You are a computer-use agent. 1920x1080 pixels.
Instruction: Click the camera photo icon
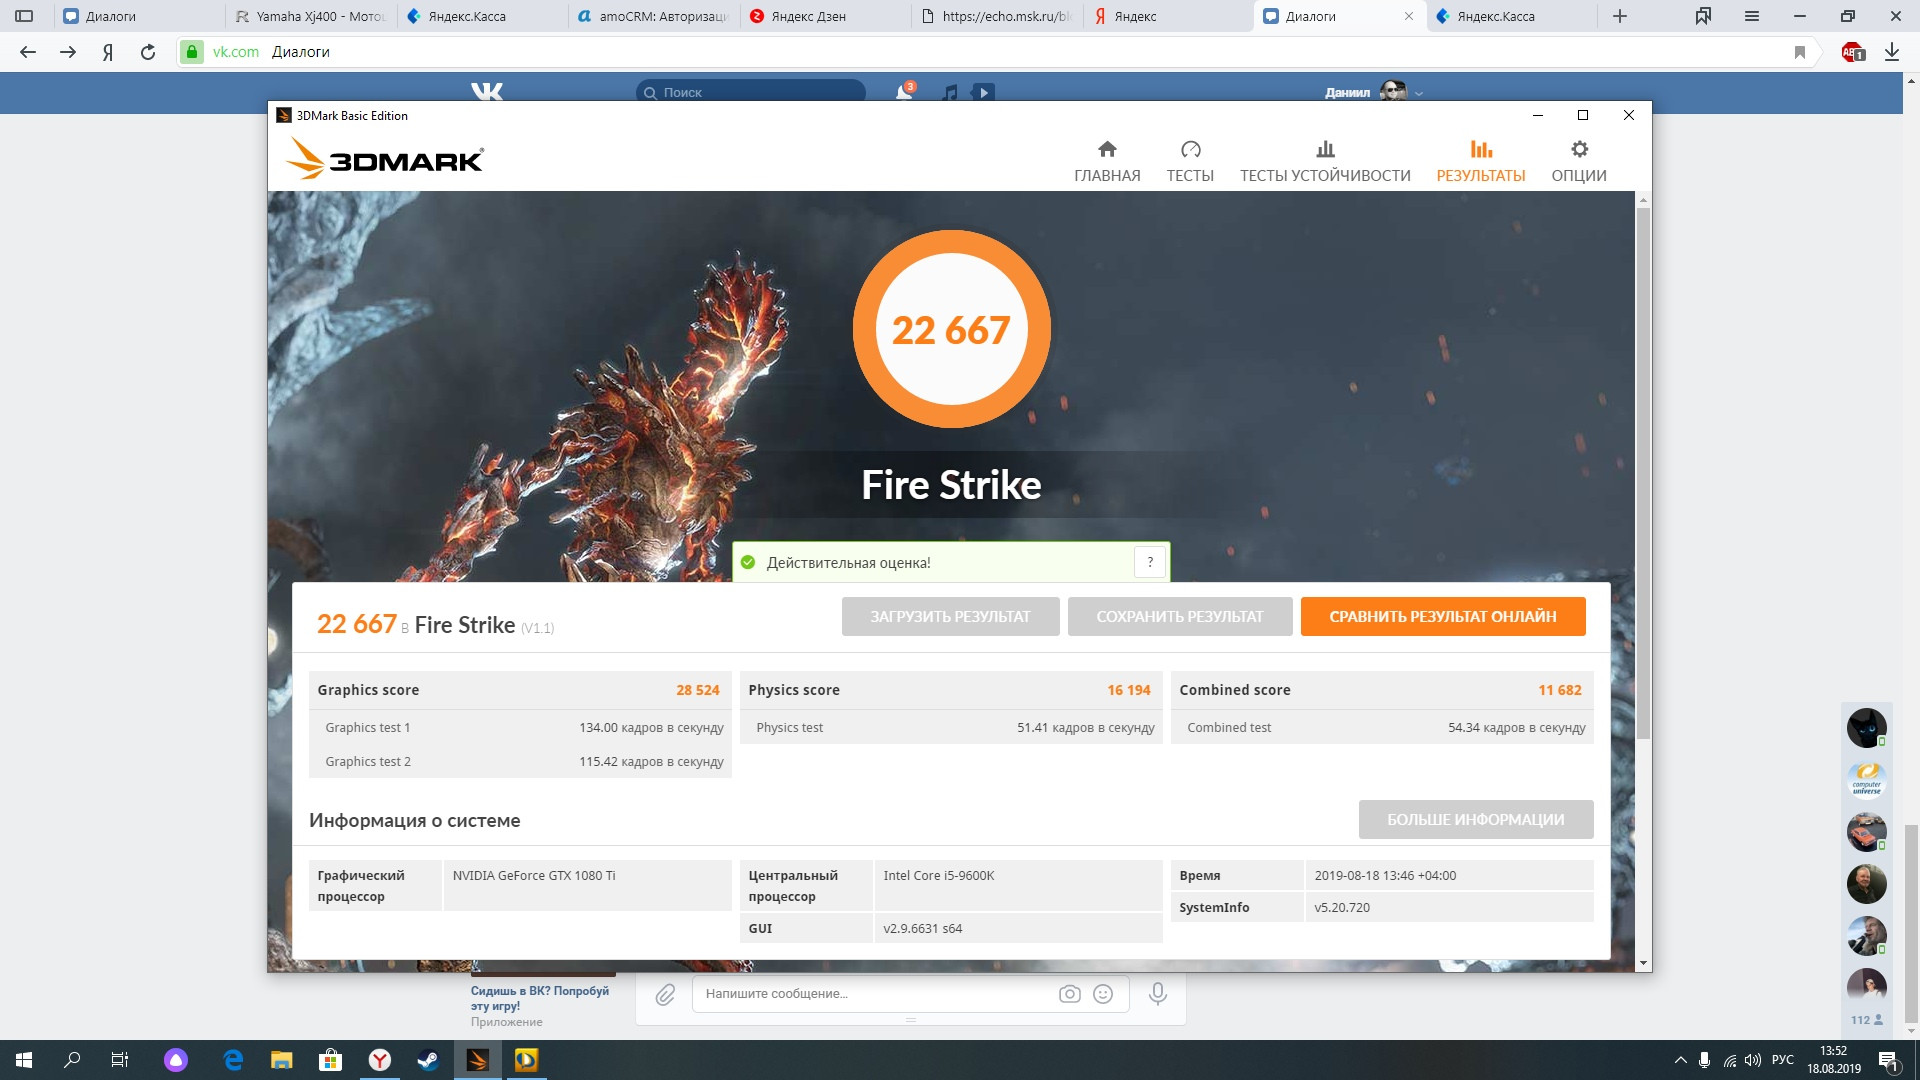(x=1069, y=994)
